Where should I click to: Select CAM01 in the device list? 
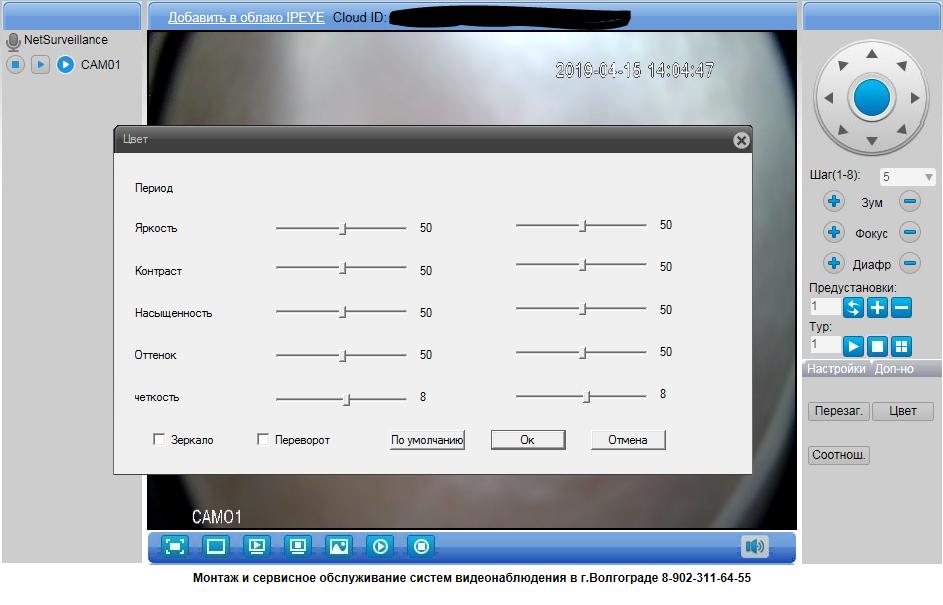pos(100,65)
